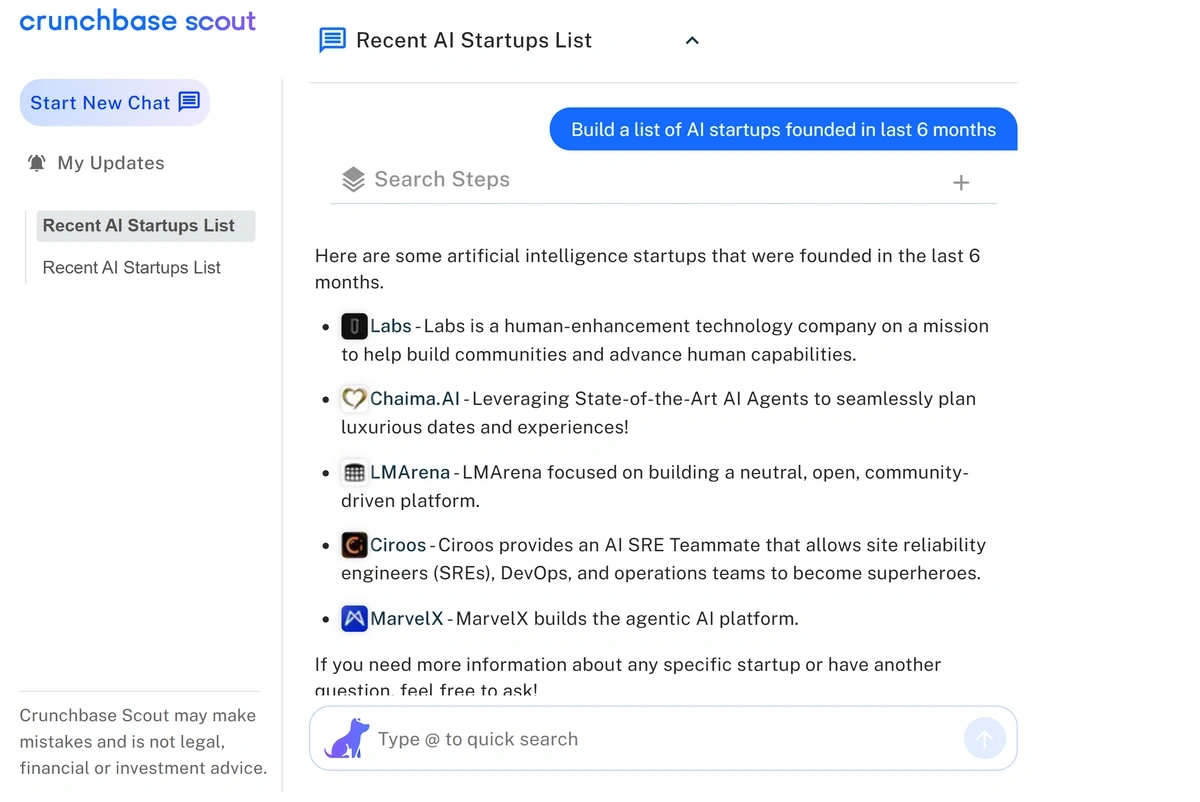Open the Labs company link

pyautogui.click(x=391, y=326)
